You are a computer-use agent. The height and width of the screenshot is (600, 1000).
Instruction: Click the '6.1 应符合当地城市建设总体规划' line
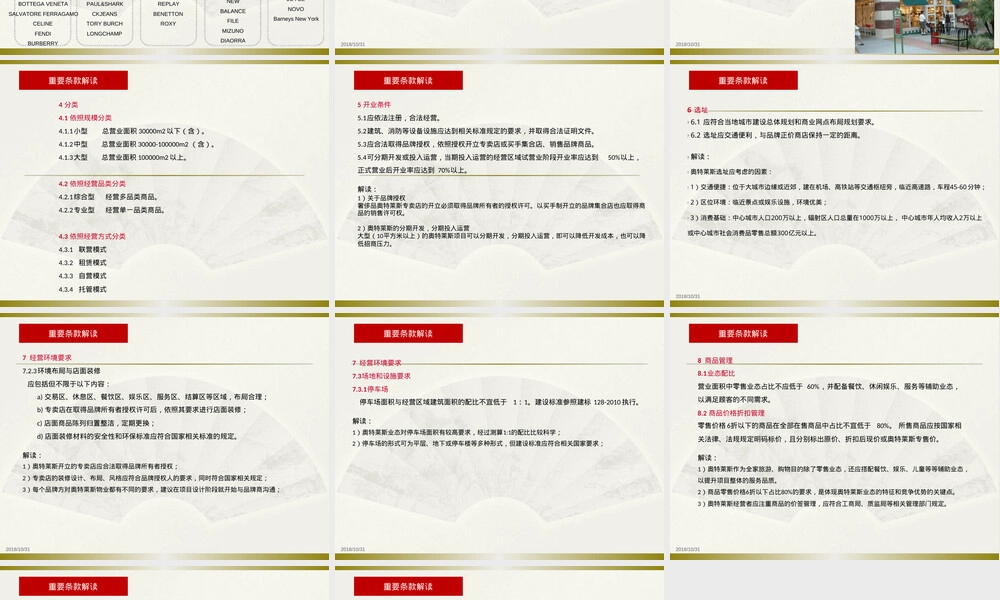click(784, 122)
